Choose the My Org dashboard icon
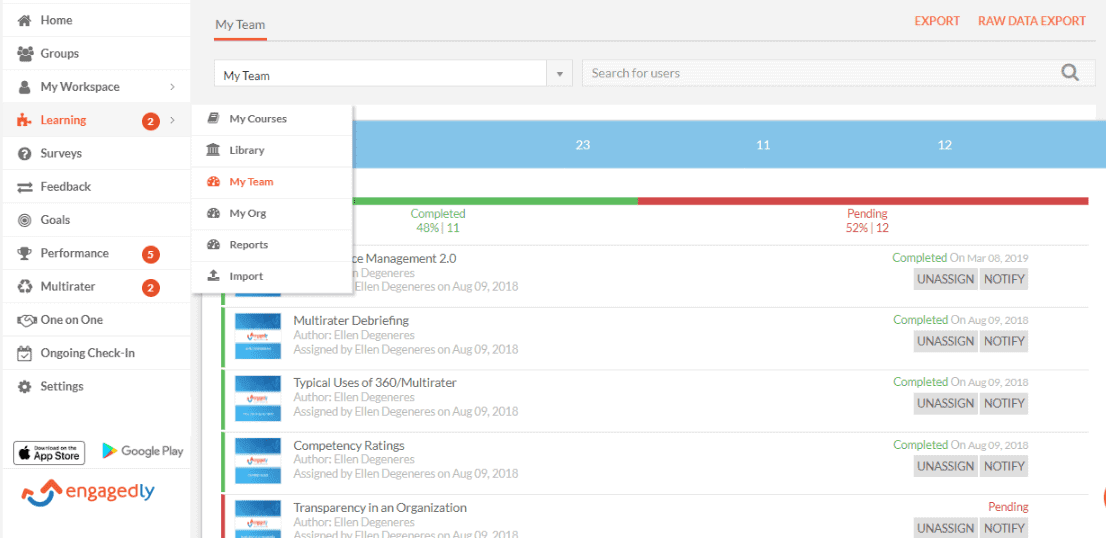1106x538 pixels. pos(213,213)
